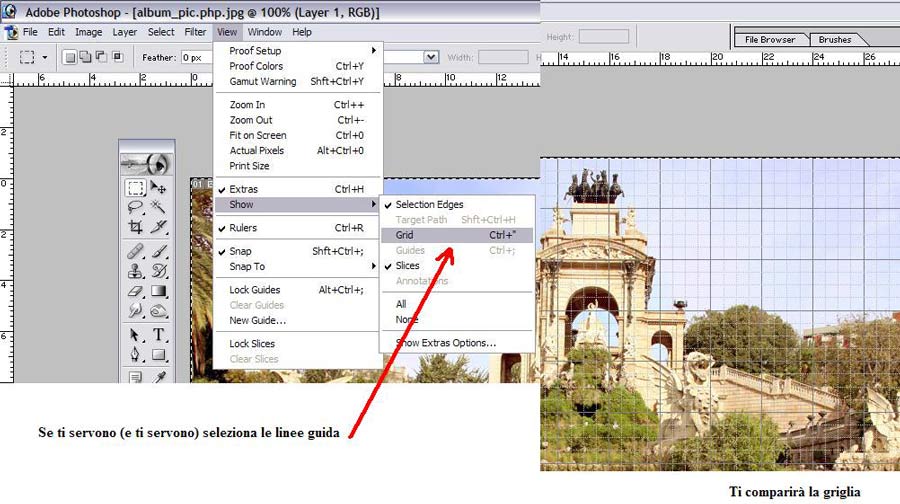
Task: Open the Filter menu
Action: (195, 32)
